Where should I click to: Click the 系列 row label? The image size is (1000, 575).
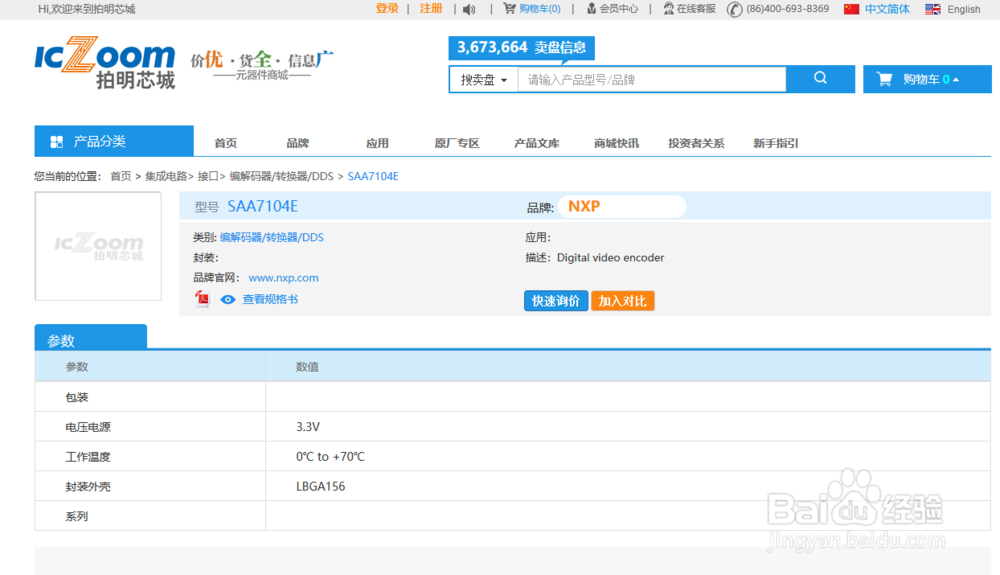(x=77, y=516)
